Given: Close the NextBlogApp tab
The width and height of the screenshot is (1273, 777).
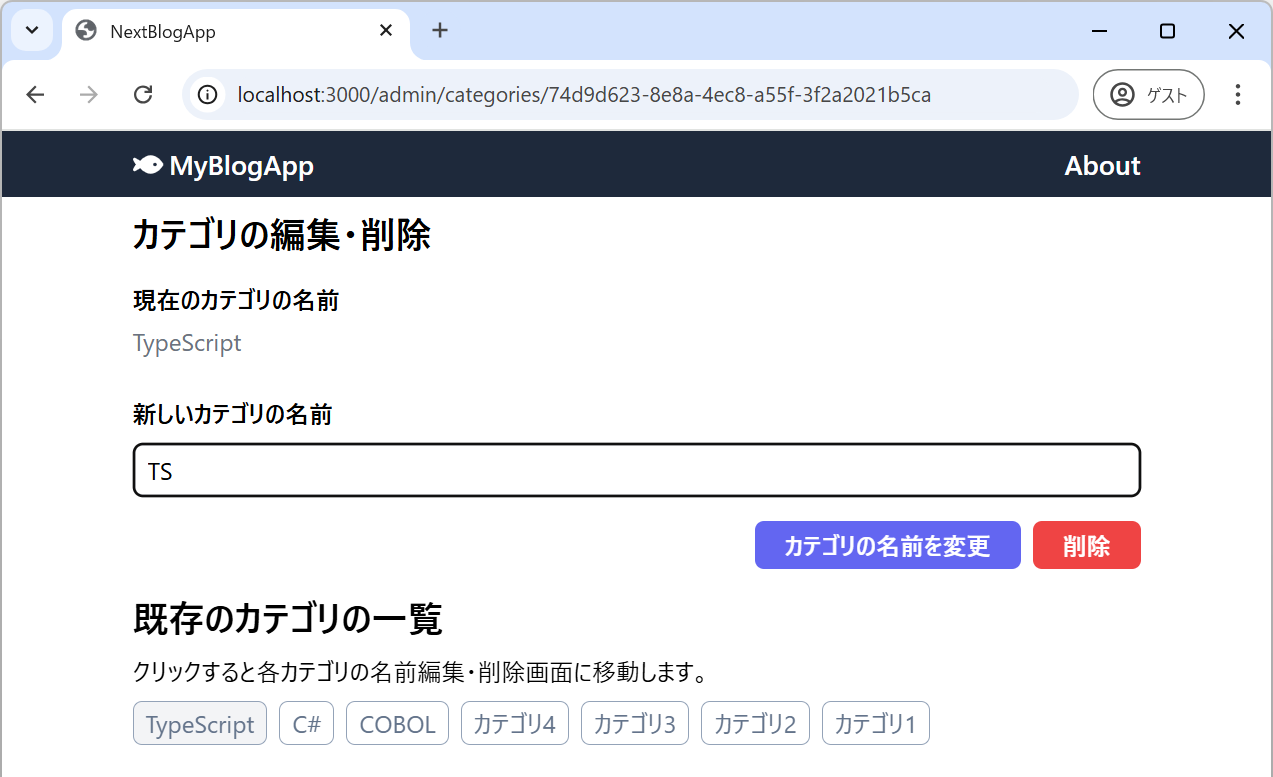Looking at the screenshot, I should pyautogui.click(x=386, y=31).
